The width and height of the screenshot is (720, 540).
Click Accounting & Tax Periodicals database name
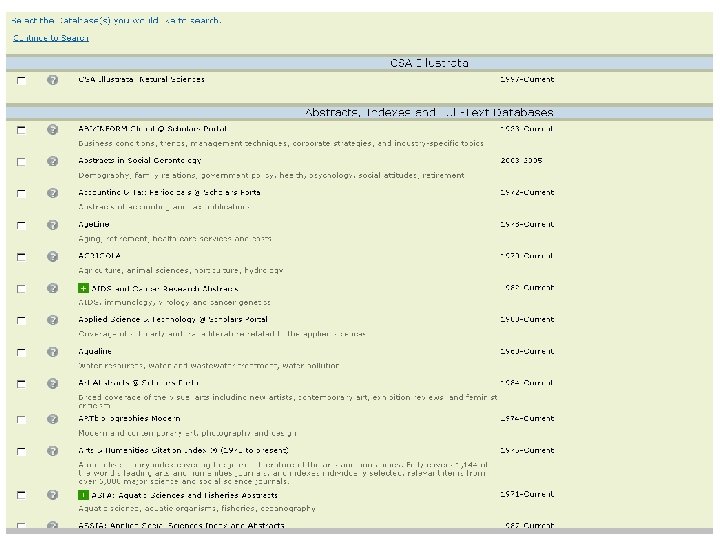pos(169,192)
